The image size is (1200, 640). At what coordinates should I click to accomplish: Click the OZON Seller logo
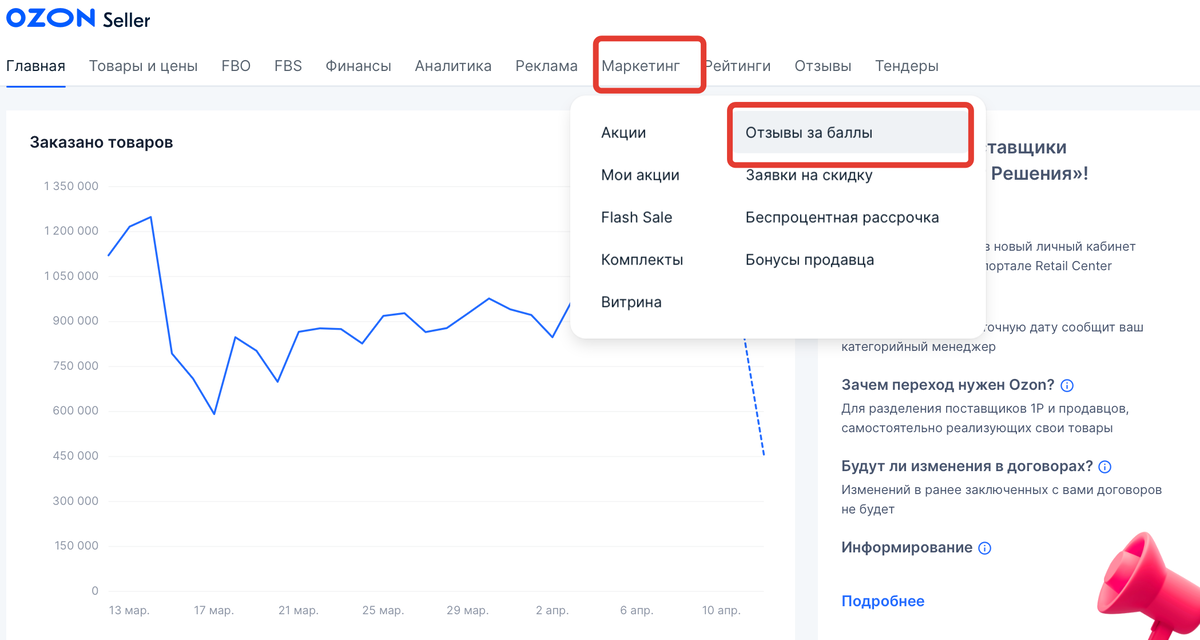pyautogui.click(x=79, y=19)
